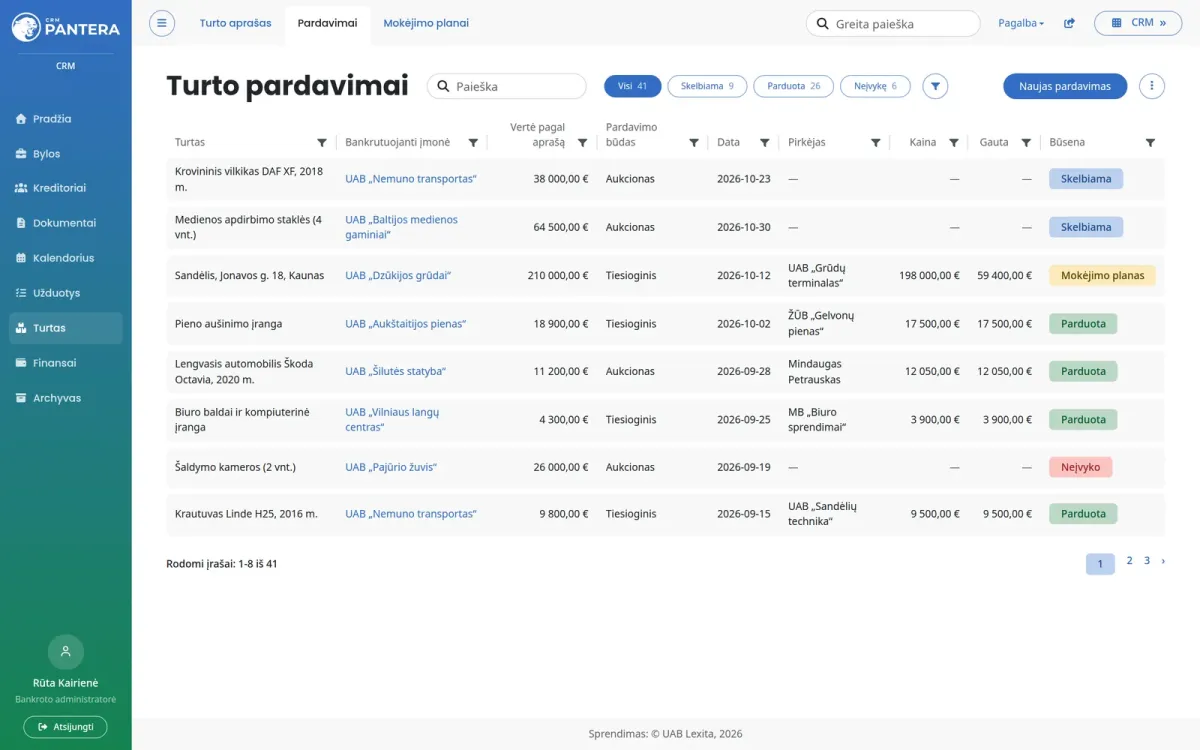The width and height of the screenshot is (1200, 750).
Task: Open Kalendorius in sidebar
Action: pos(66,258)
